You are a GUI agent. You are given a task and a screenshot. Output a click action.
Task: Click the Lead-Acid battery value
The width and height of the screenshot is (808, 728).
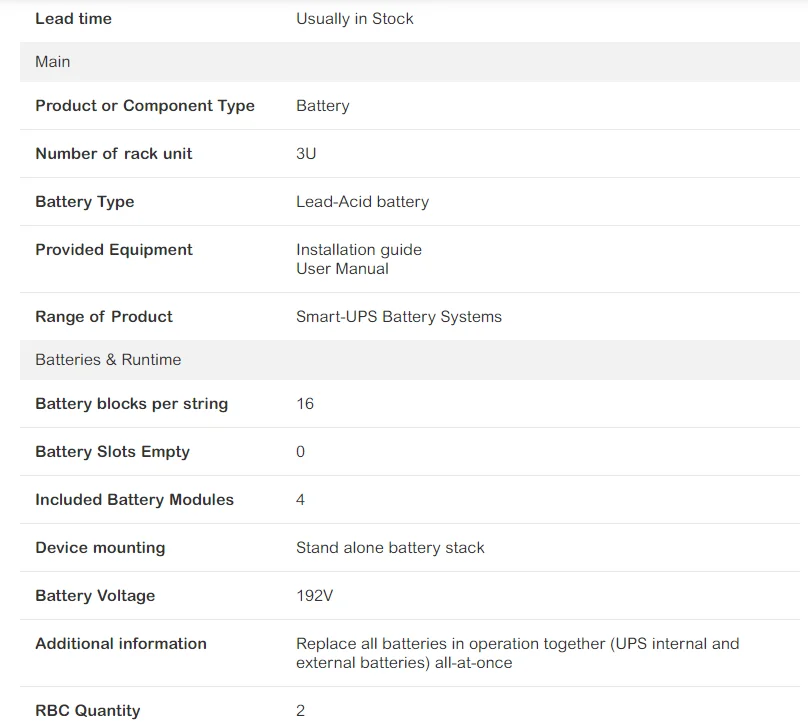(x=362, y=201)
